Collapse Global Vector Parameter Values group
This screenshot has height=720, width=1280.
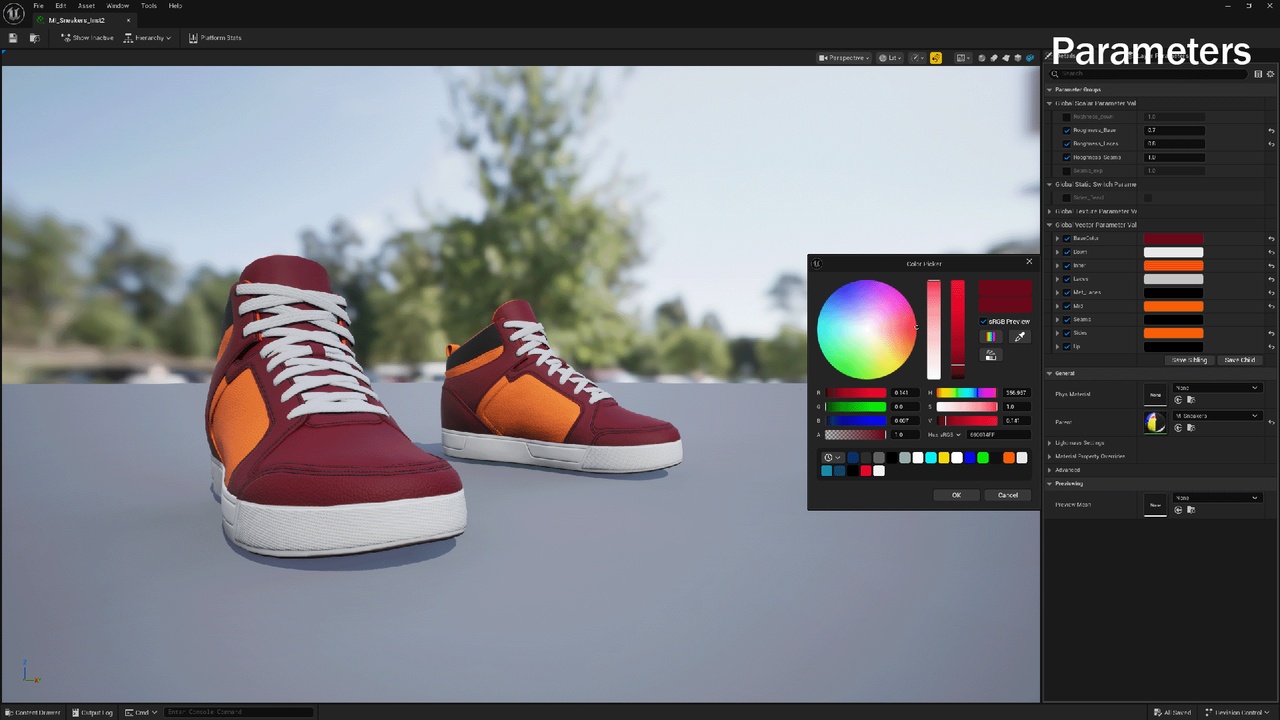click(1050, 225)
